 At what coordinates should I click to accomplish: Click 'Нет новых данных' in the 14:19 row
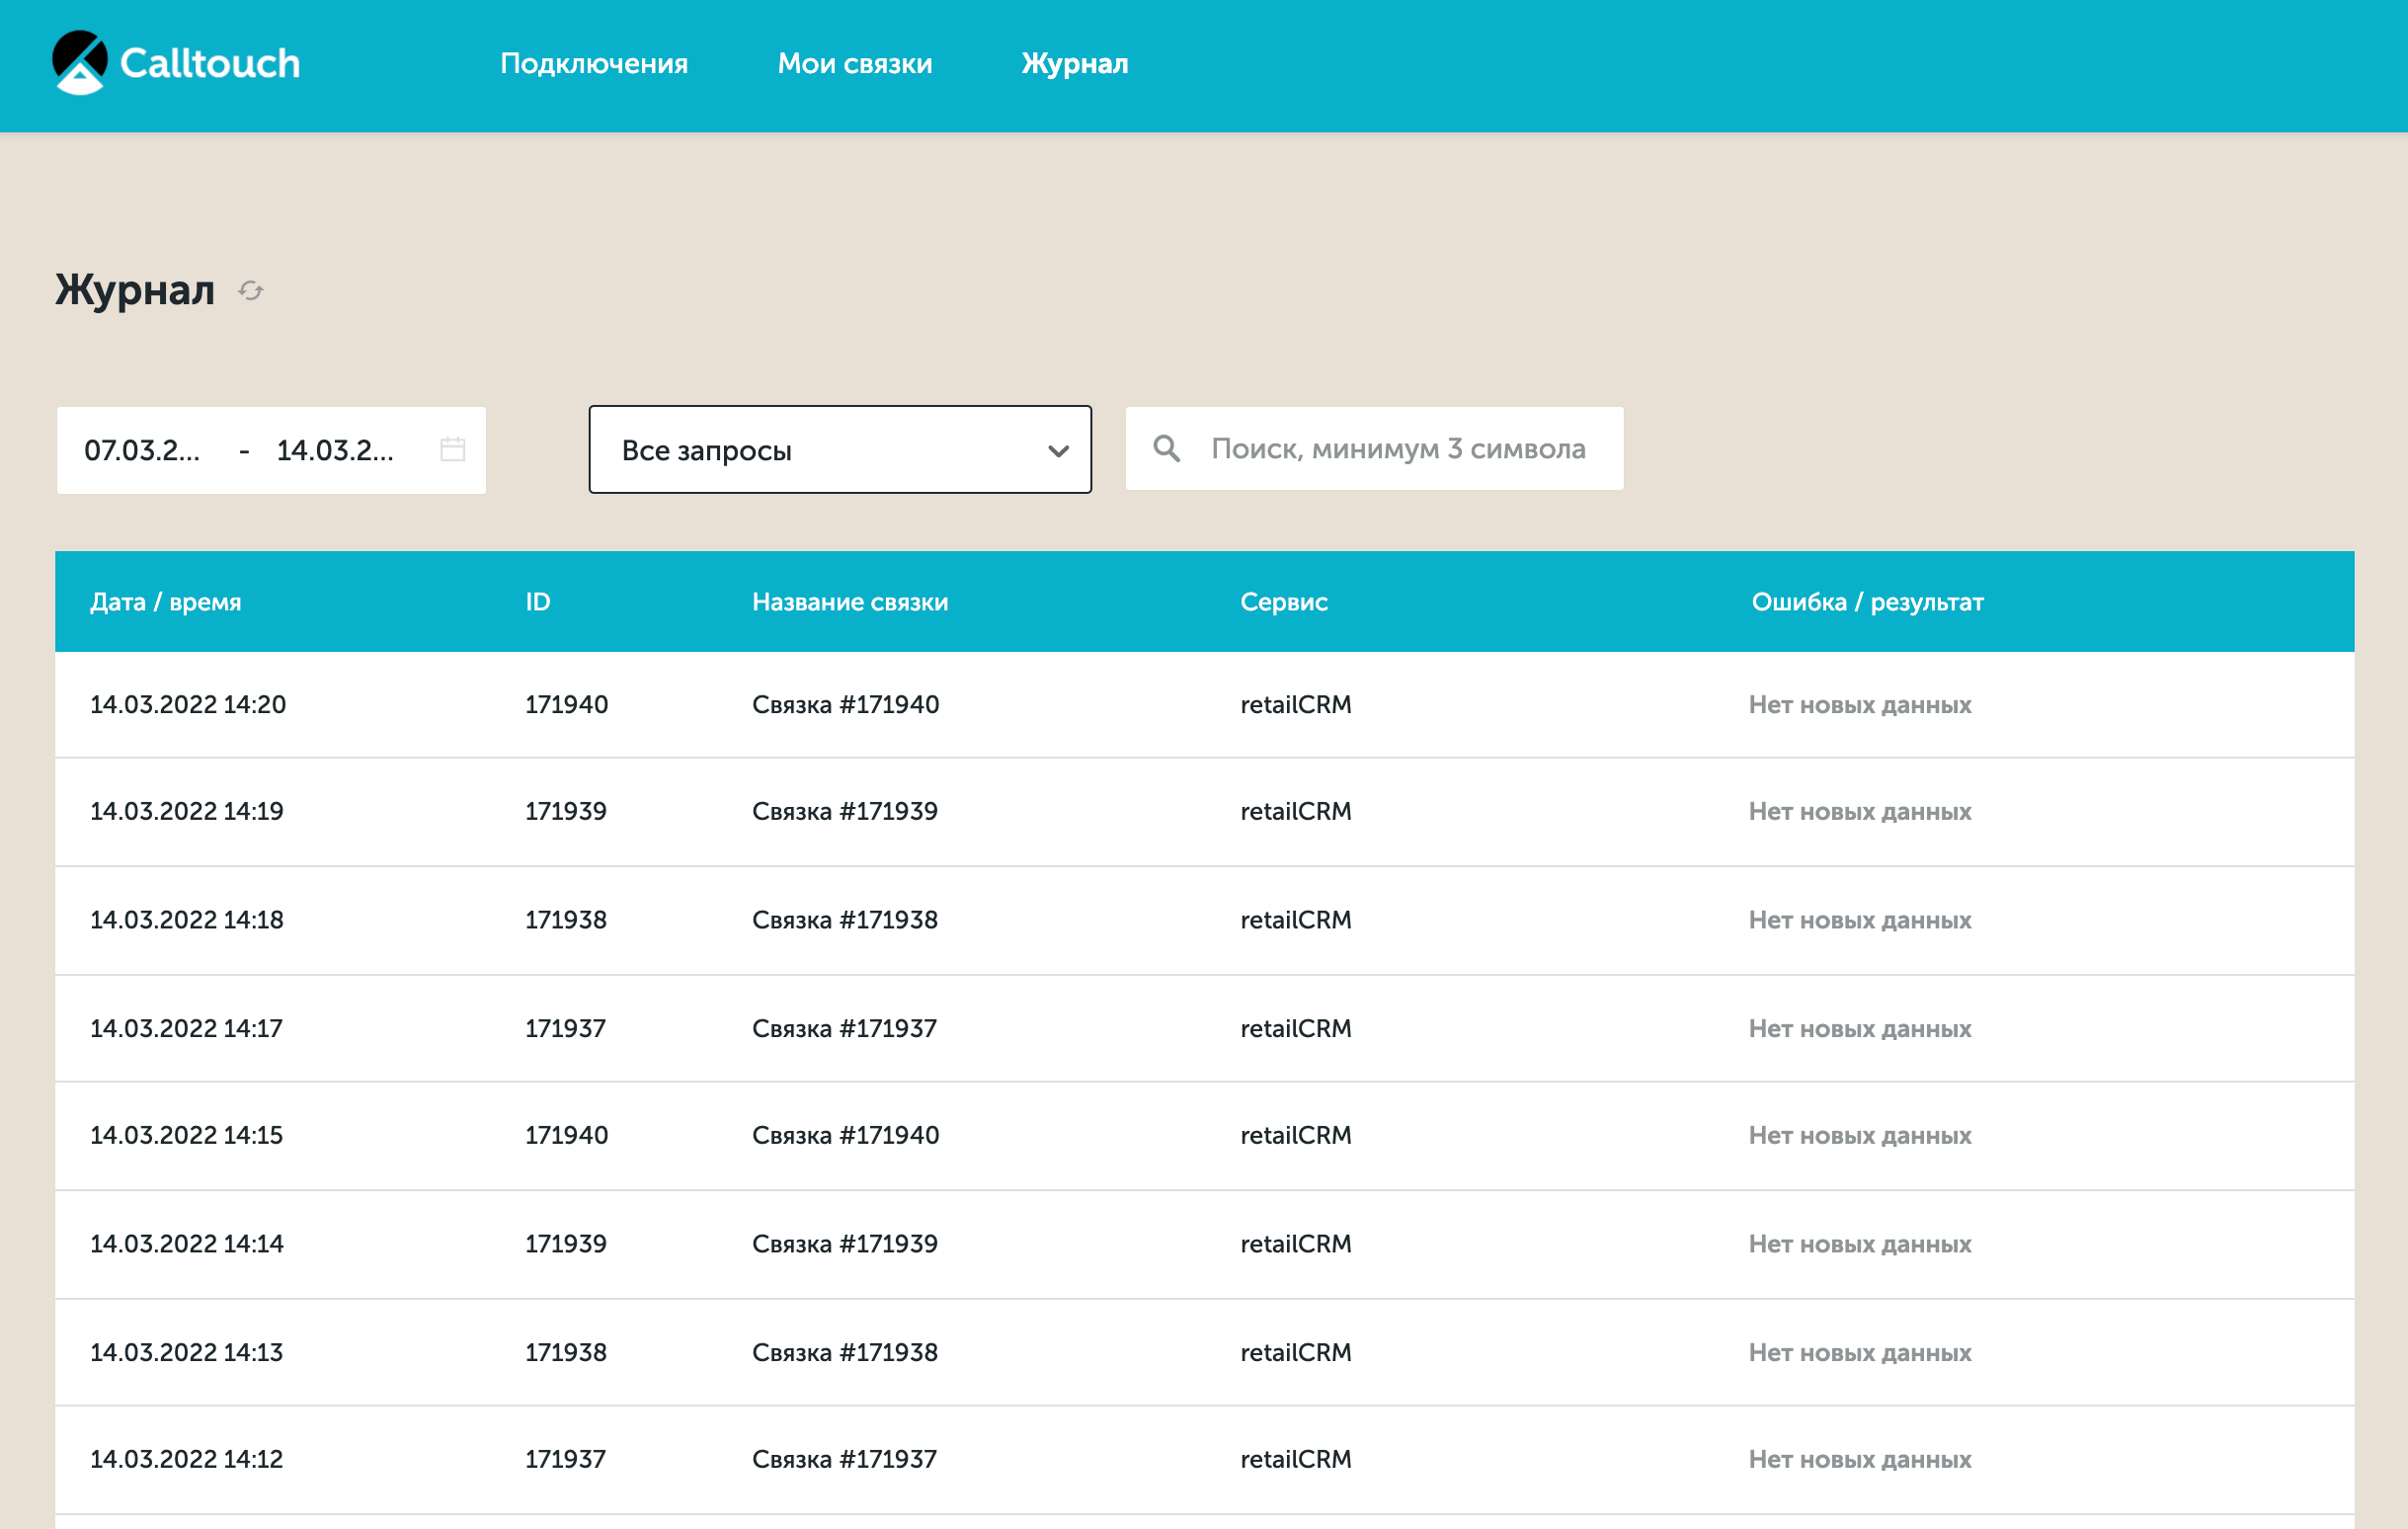pos(1860,811)
